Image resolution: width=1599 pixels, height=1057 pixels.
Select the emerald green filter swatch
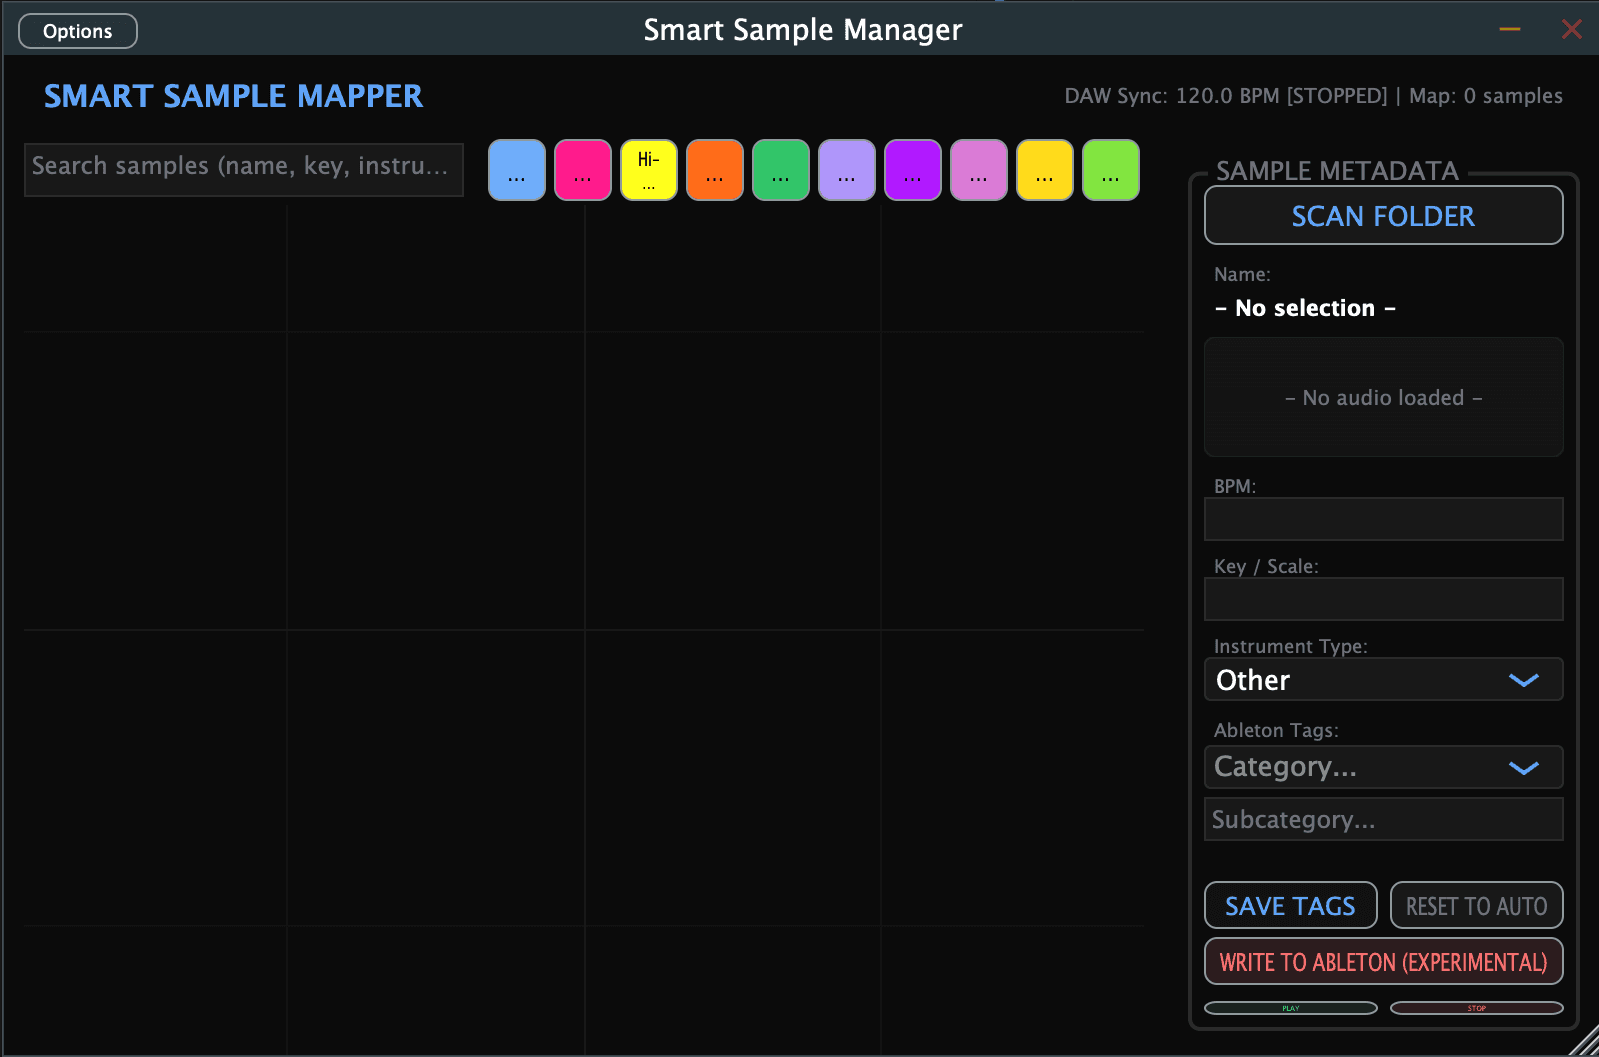(781, 170)
